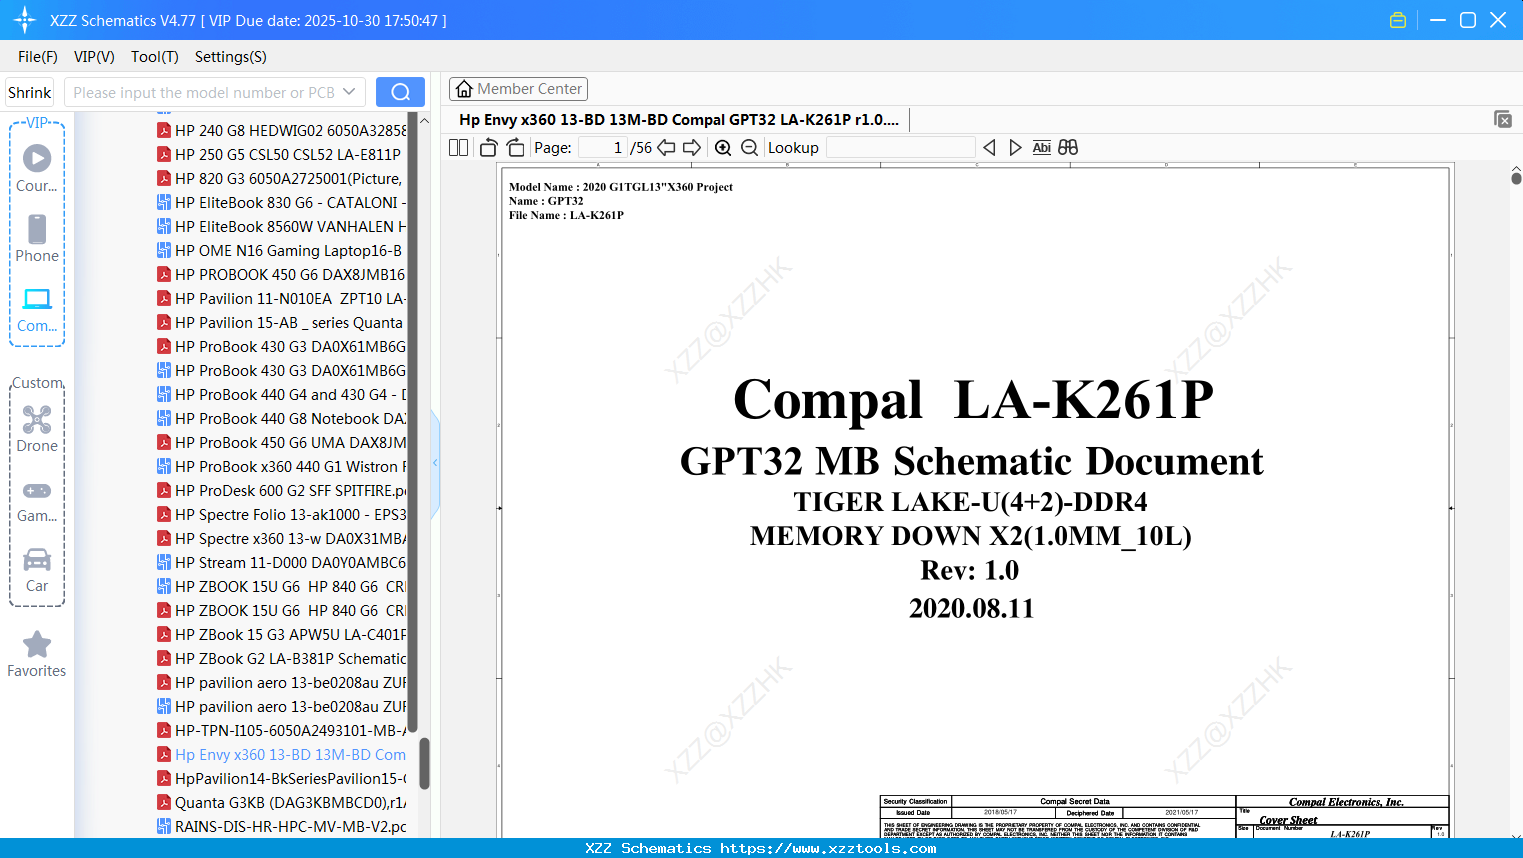Click the binoculars search icon
Viewport: 1523px width, 858px height.
pos(1068,147)
